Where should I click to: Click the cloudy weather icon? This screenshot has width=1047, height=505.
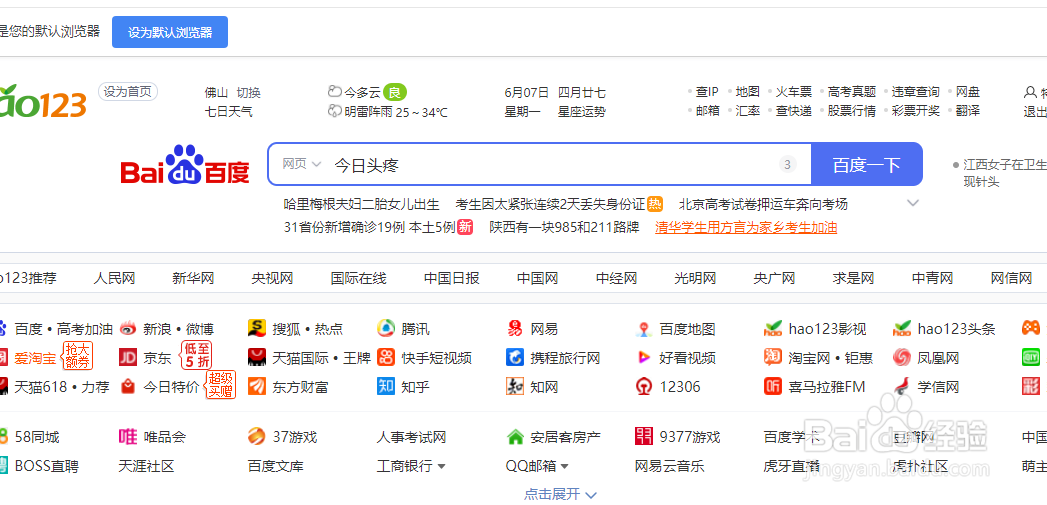pyautogui.click(x=335, y=92)
